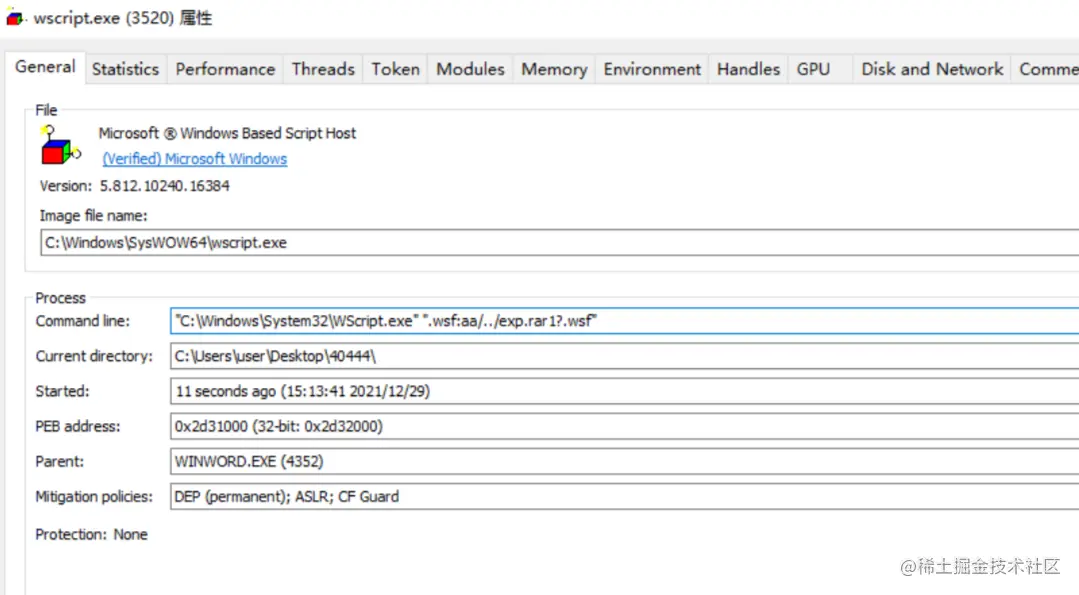Click the Process group label
Image resolution: width=1079 pixels, height=595 pixels.
coord(61,298)
